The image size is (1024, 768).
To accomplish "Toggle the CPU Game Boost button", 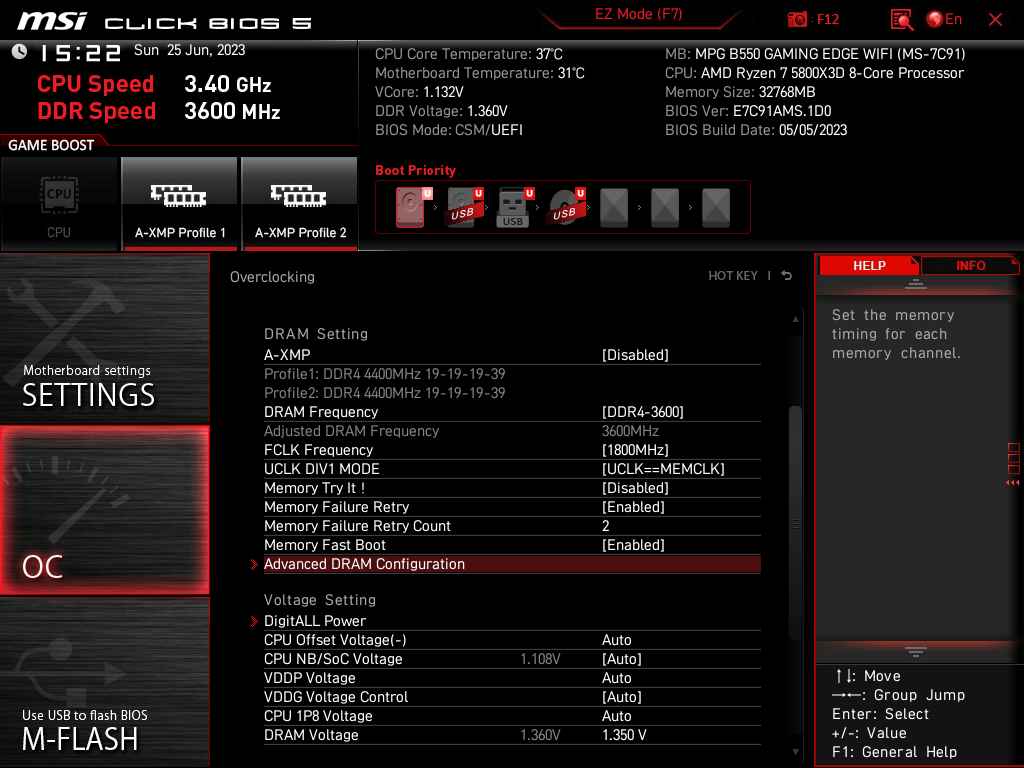I will (x=59, y=204).
